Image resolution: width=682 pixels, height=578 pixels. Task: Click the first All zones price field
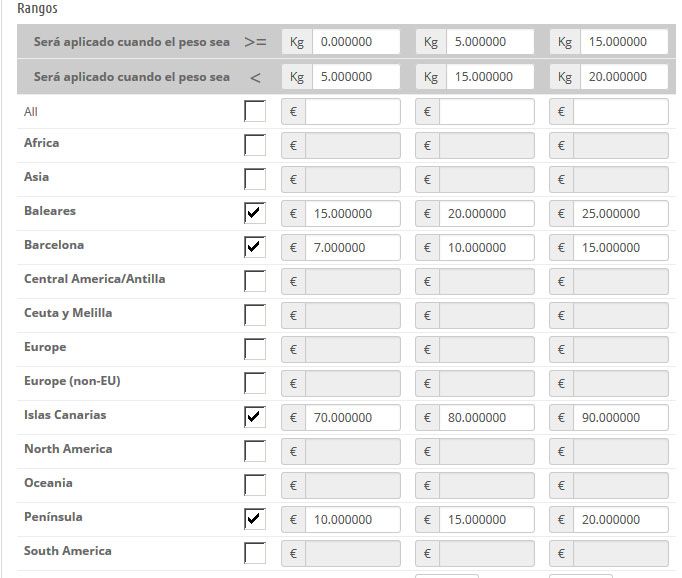tap(352, 112)
